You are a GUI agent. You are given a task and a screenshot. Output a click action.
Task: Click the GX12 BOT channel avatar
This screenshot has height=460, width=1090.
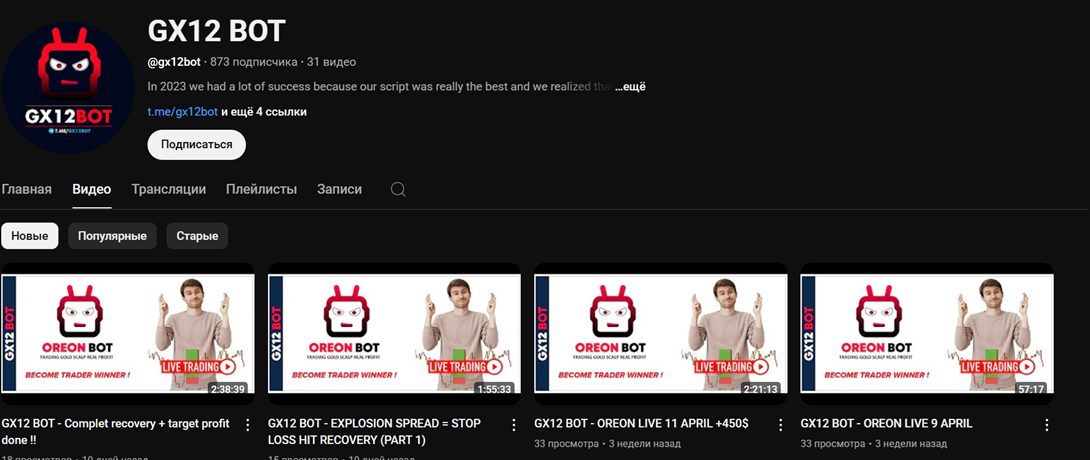(x=66, y=88)
